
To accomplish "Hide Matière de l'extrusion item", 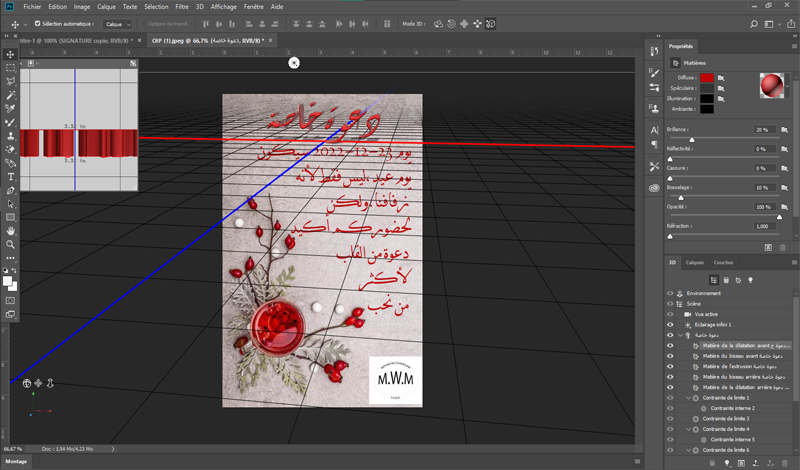I will (x=670, y=366).
